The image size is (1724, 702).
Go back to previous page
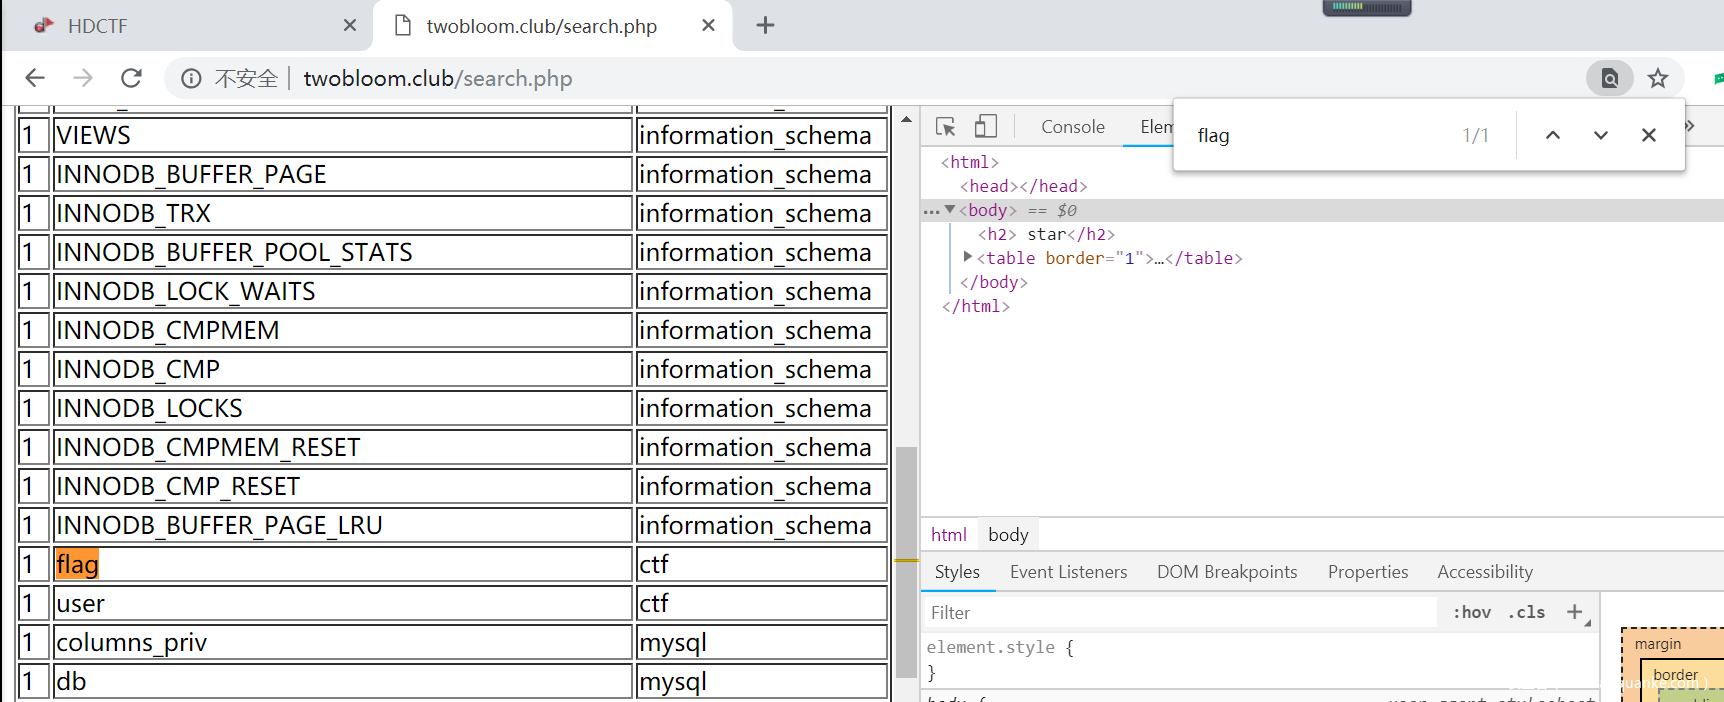pos(35,78)
